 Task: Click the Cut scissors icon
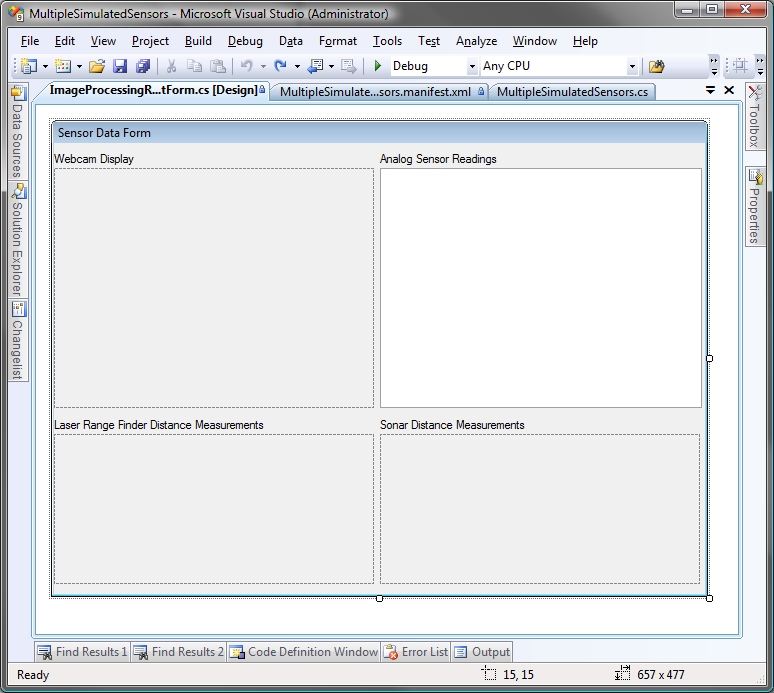click(171, 66)
